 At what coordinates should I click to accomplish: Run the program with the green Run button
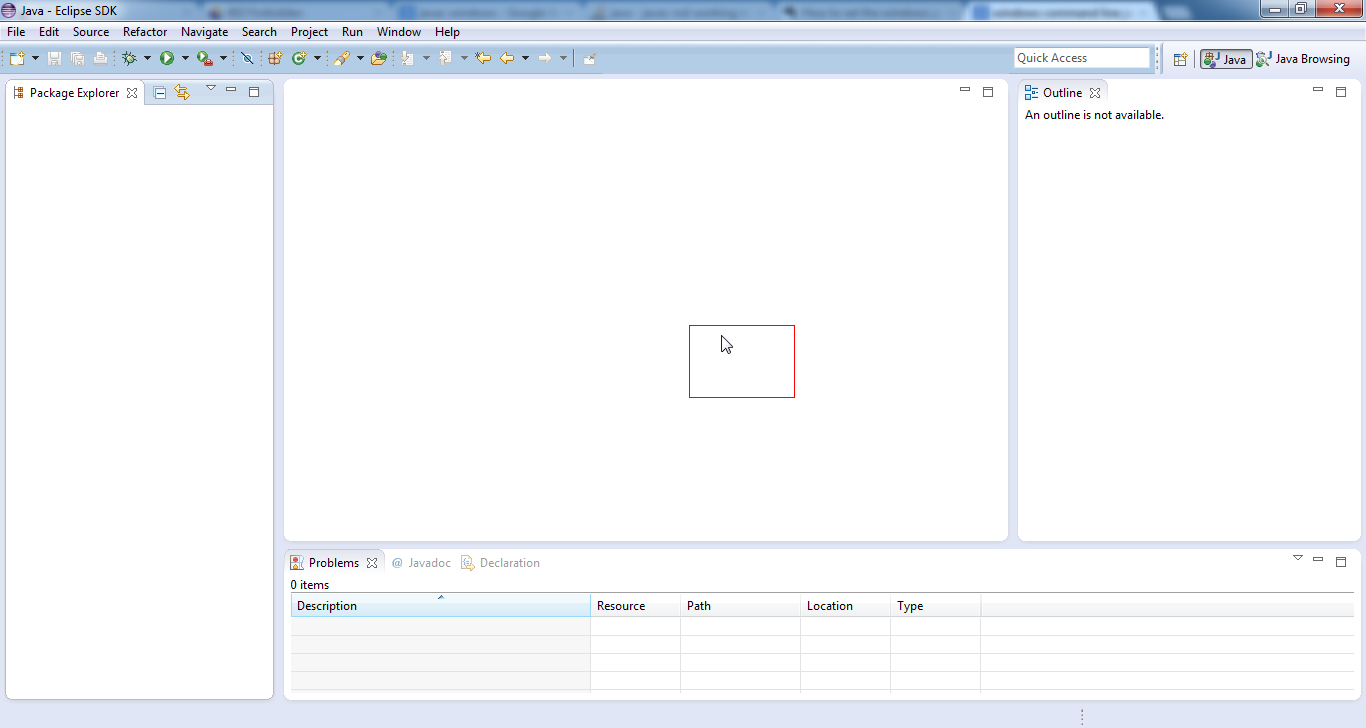167,59
